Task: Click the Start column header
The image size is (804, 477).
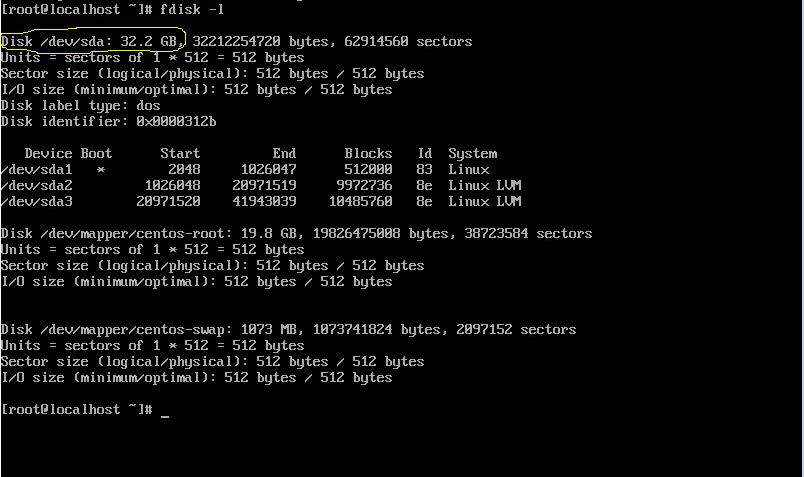Action: point(180,153)
